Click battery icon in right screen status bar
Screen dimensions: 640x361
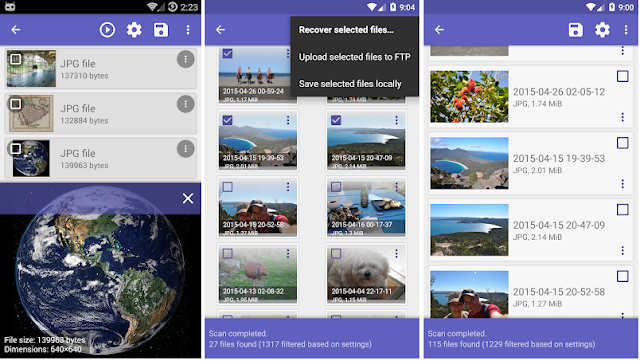point(611,7)
